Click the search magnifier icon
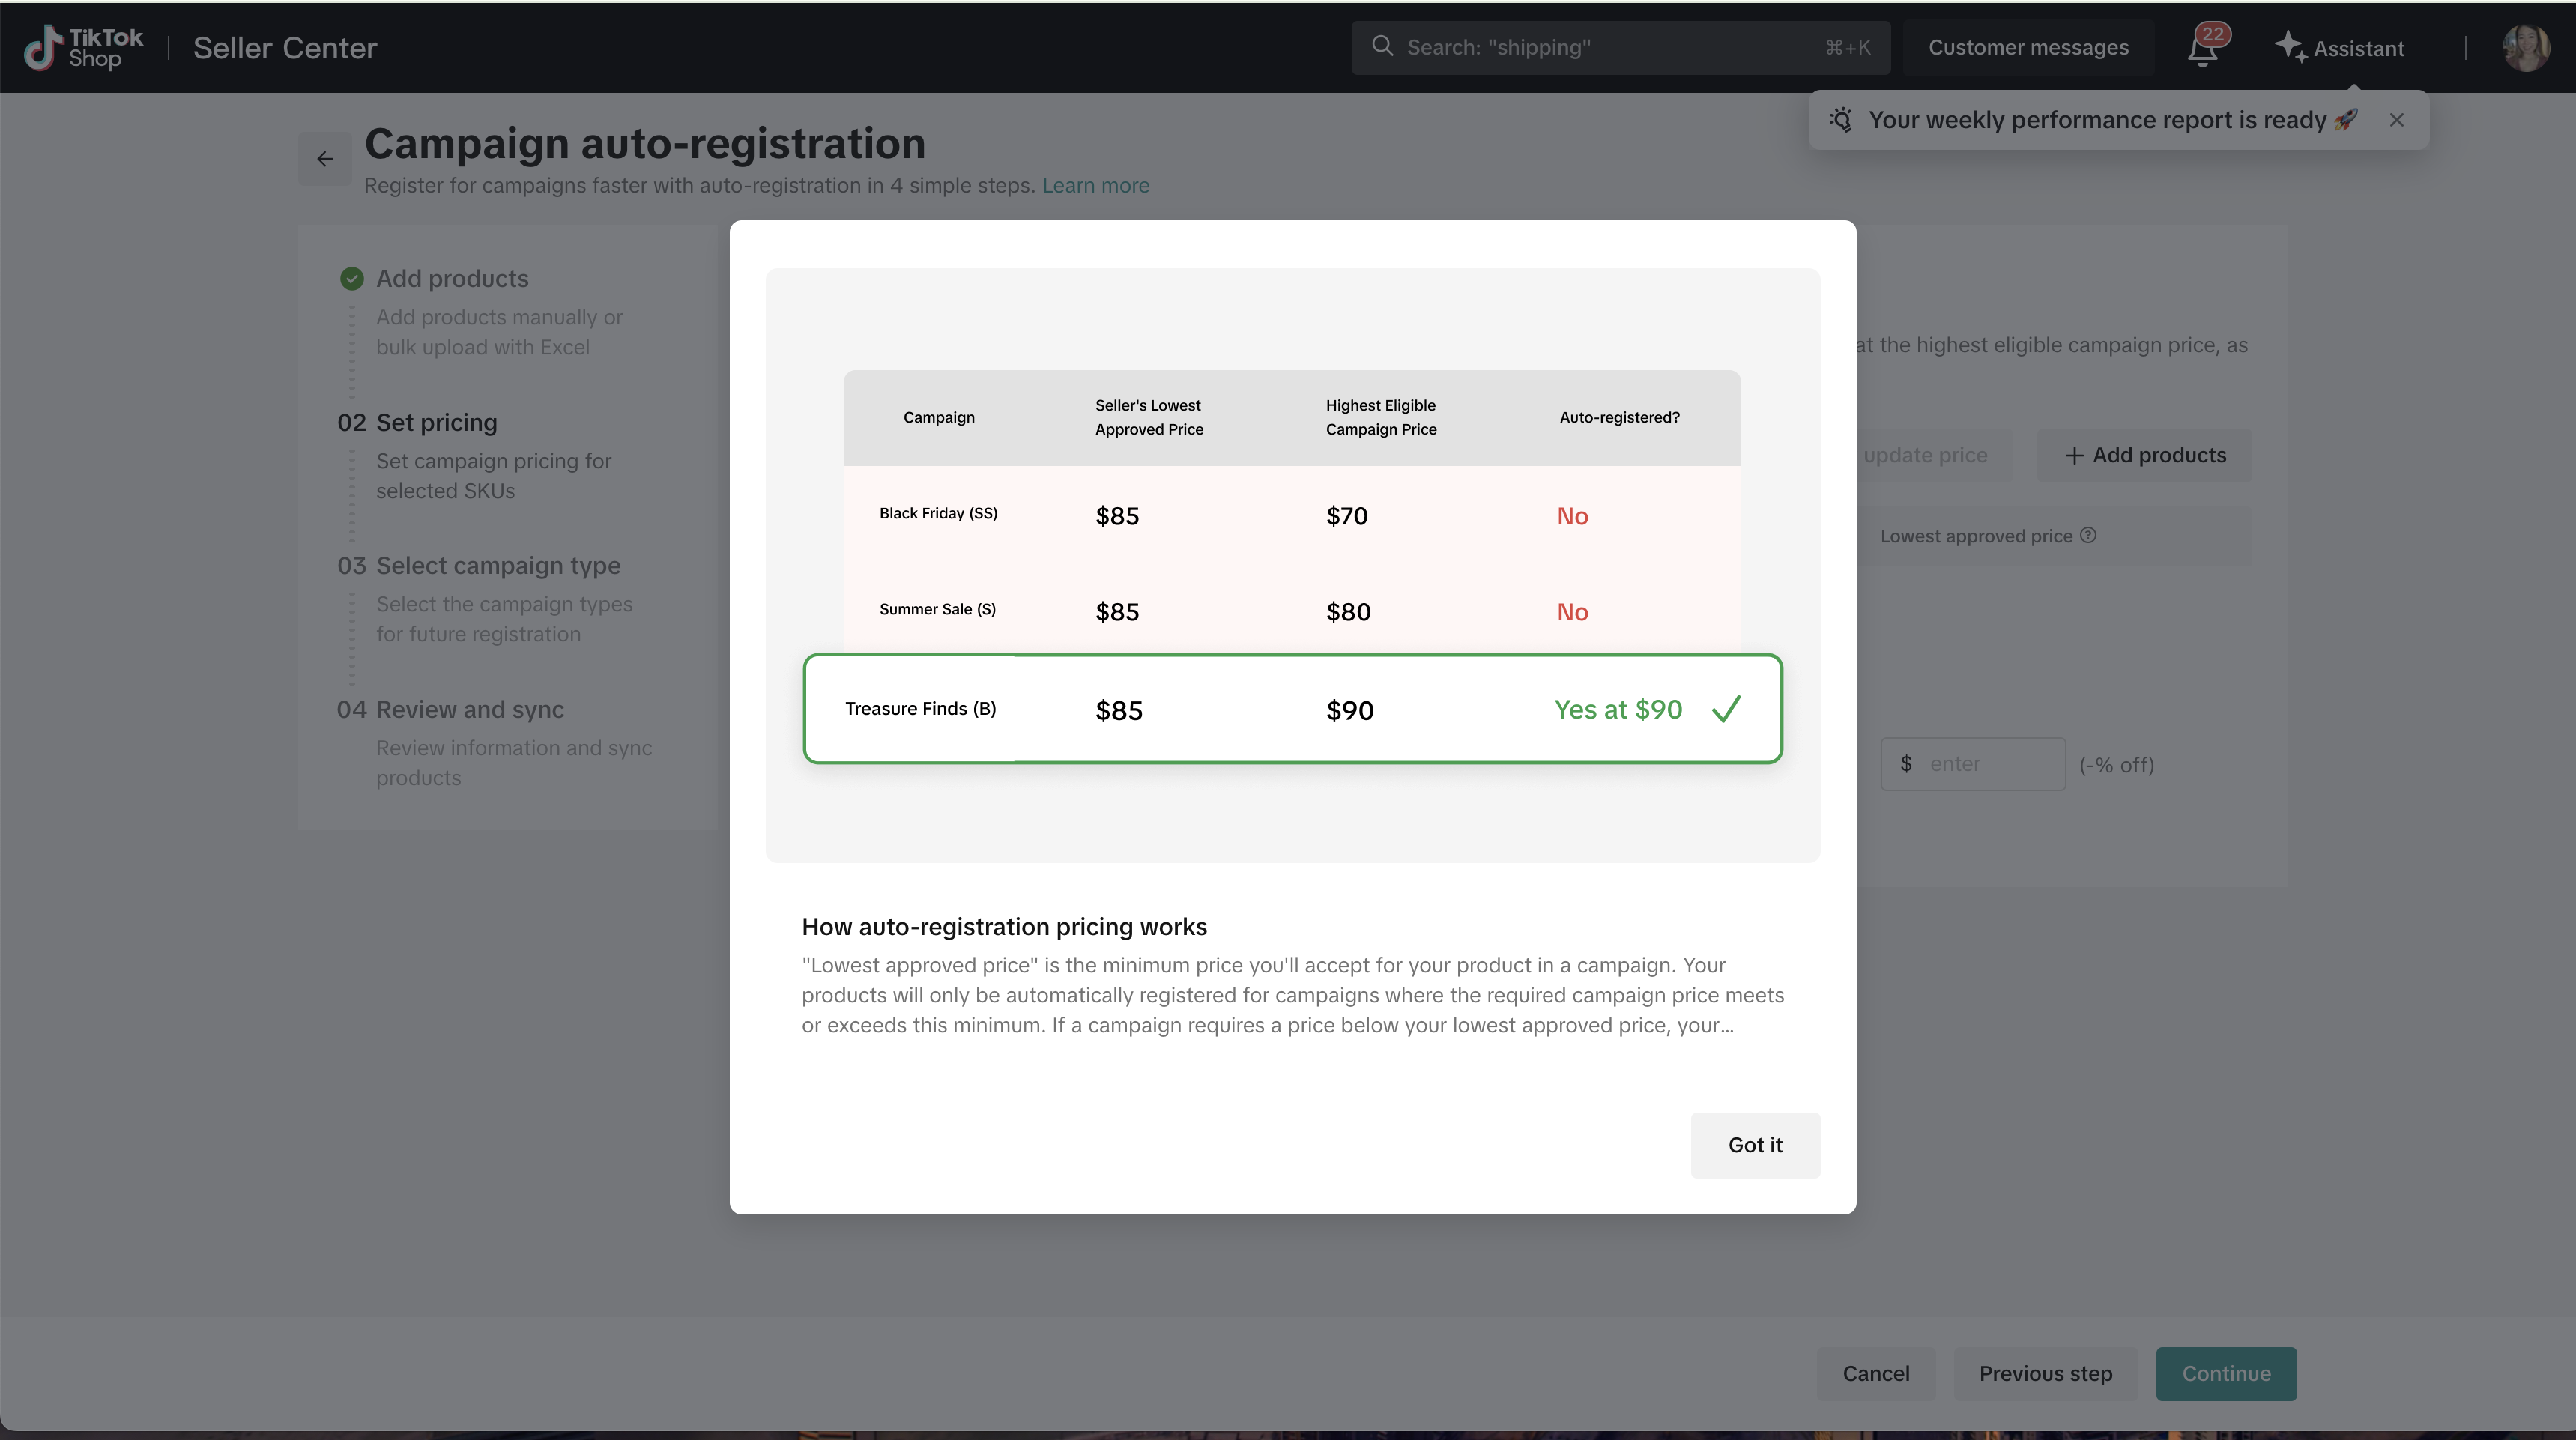2576x1440 pixels. point(1382,46)
